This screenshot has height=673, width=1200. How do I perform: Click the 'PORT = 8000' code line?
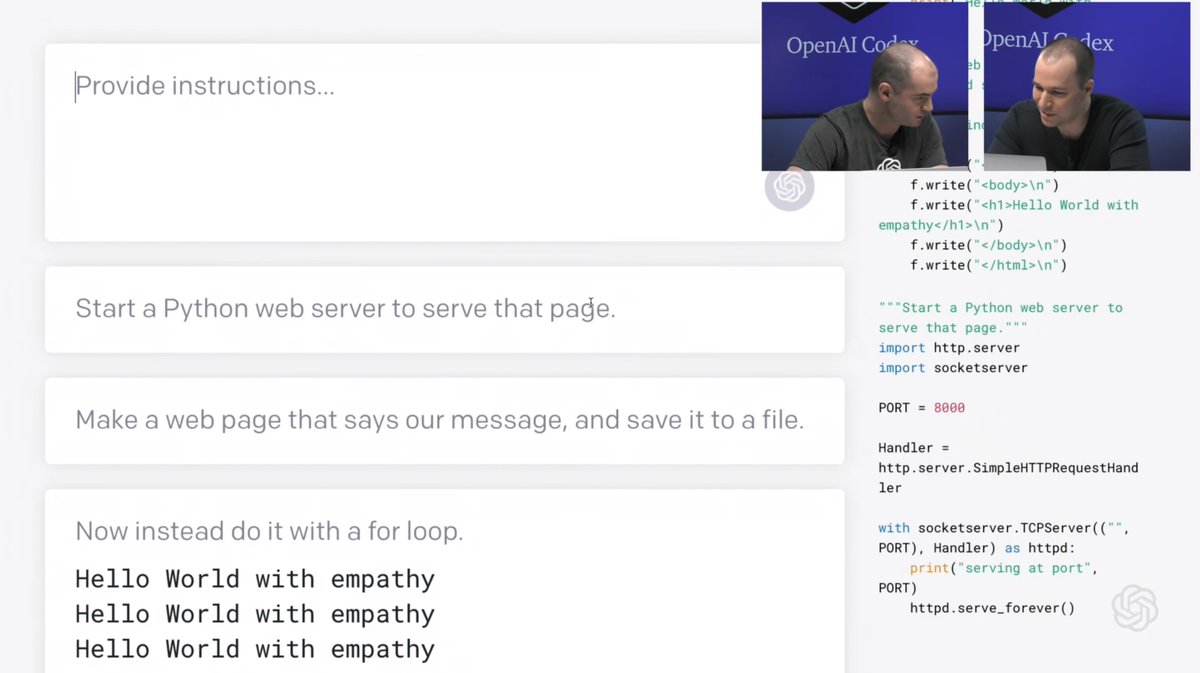pos(921,408)
